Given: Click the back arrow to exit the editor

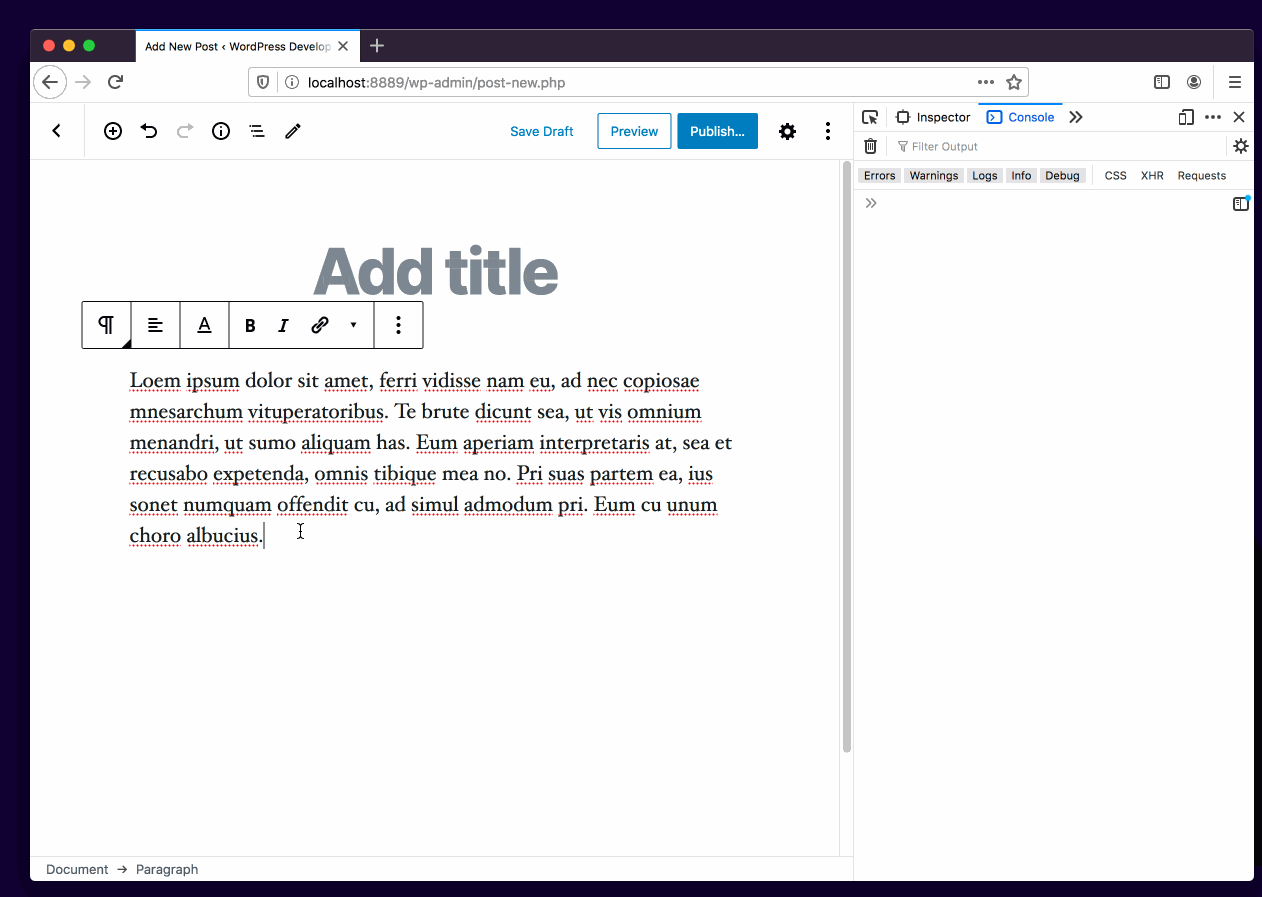Looking at the screenshot, I should [57, 131].
